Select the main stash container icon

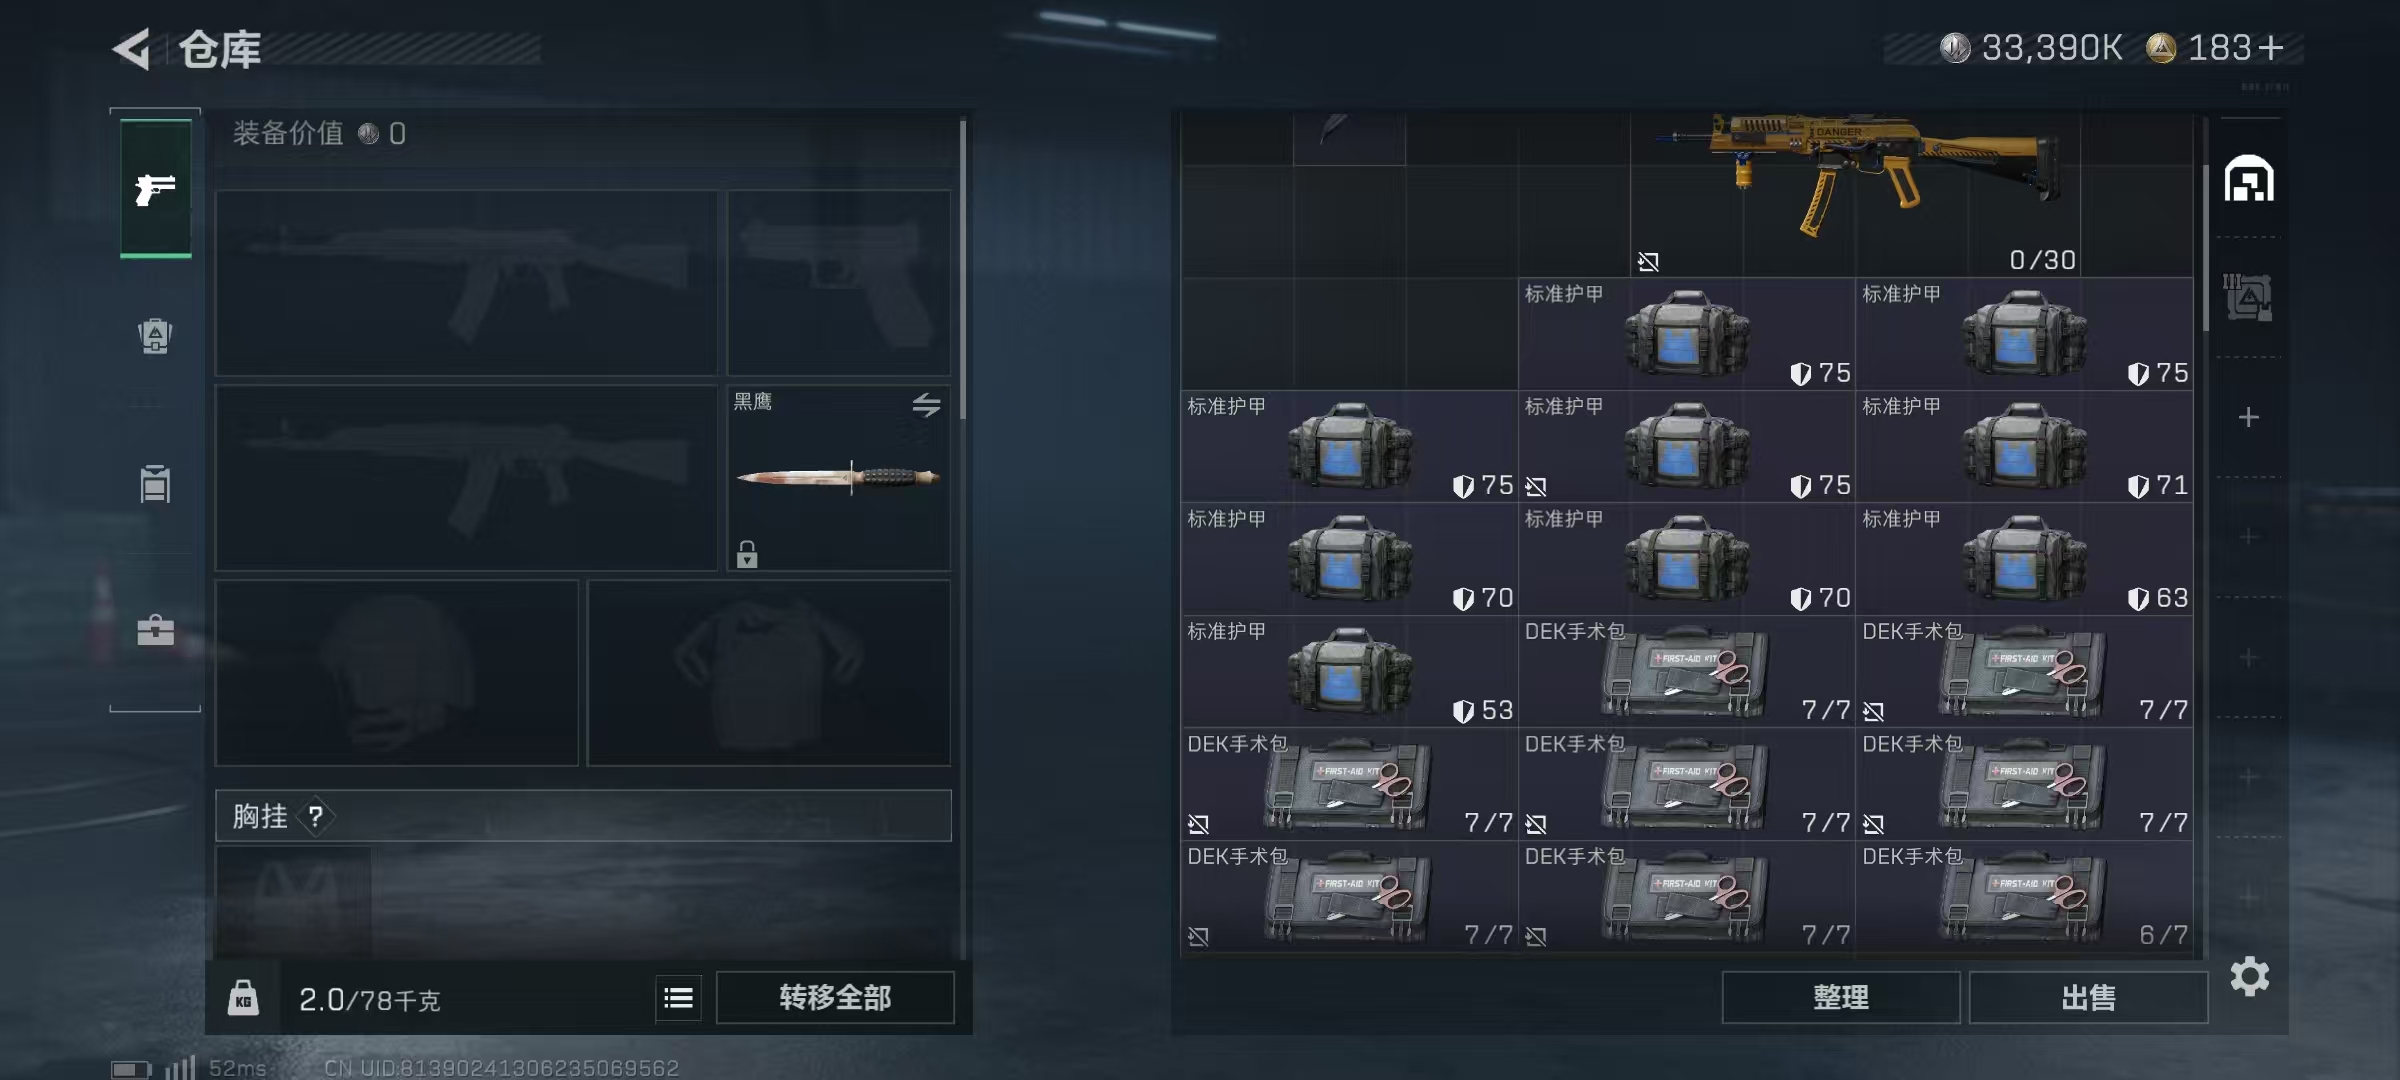(x=2249, y=179)
